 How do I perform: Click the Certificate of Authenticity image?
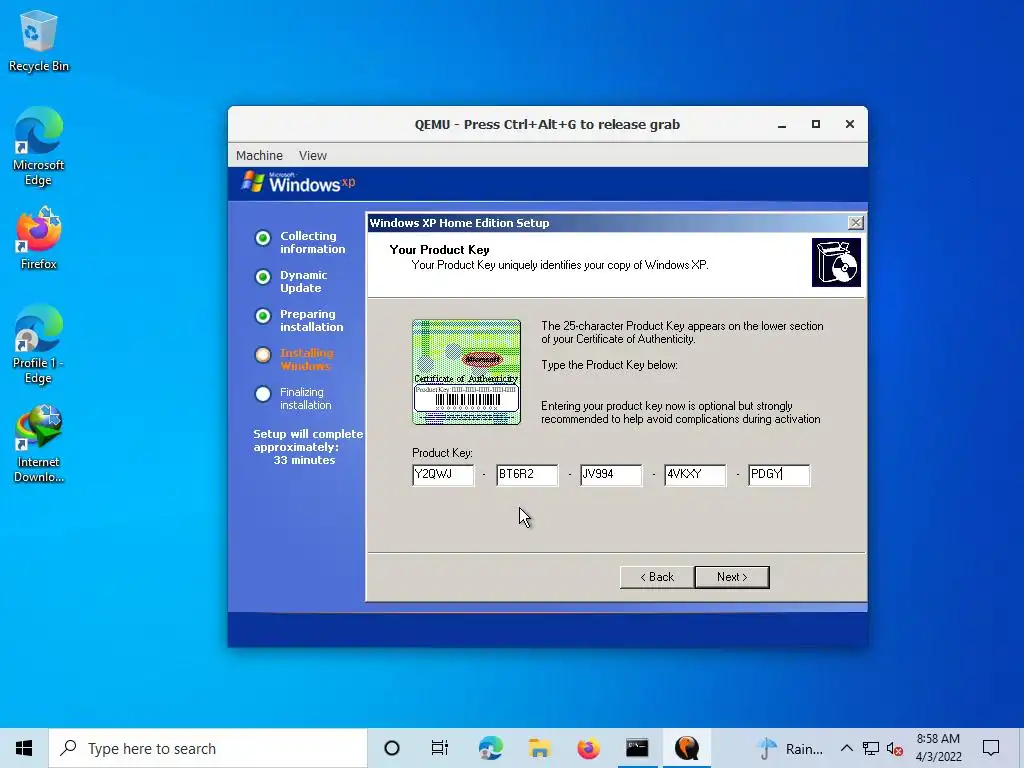click(x=466, y=372)
